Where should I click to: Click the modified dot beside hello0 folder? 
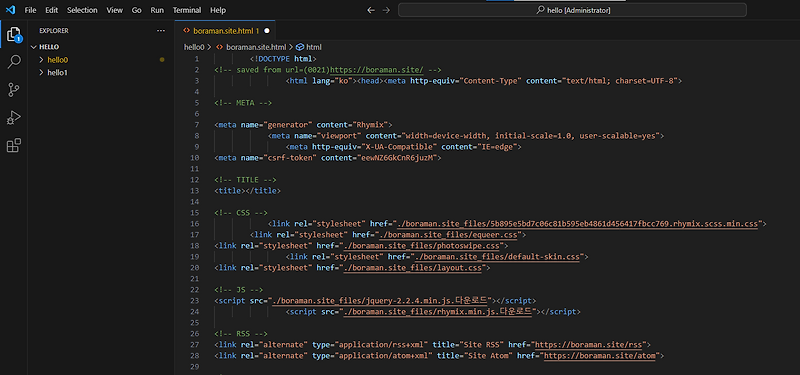(x=162, y=60)
